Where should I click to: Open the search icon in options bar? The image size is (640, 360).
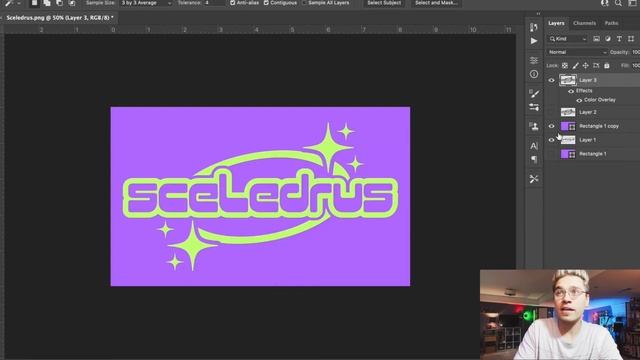pyautogui.click(x=618, y=3)
